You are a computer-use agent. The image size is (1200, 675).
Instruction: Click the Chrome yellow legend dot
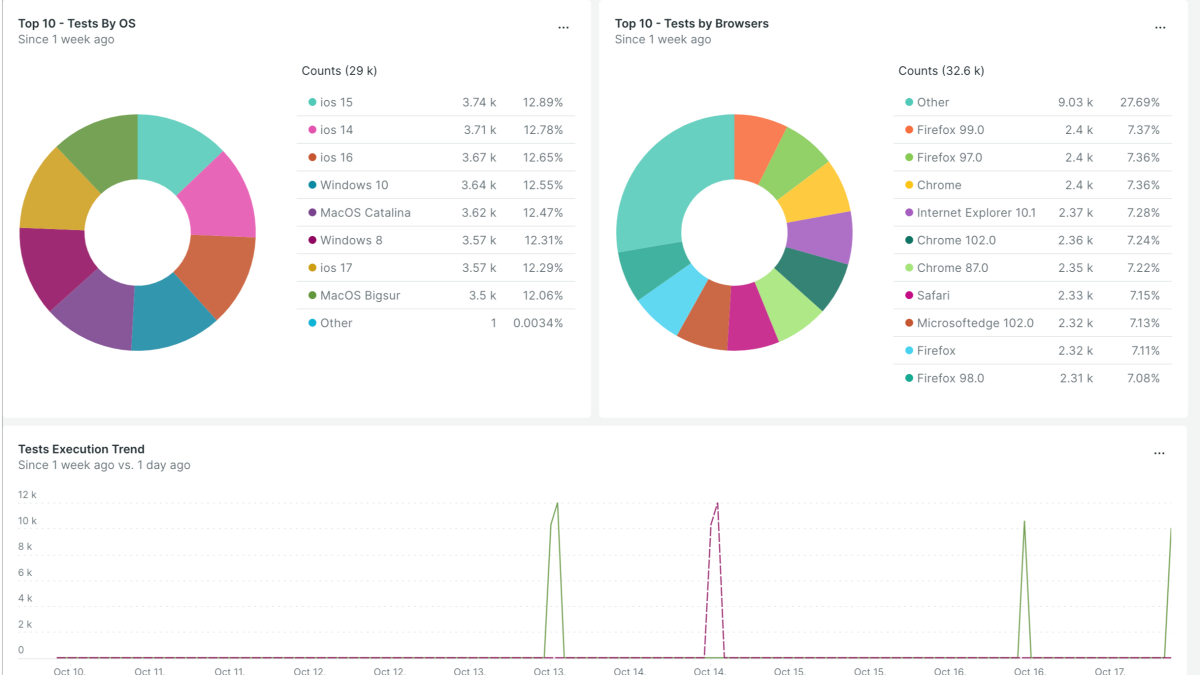click(909, 185)
